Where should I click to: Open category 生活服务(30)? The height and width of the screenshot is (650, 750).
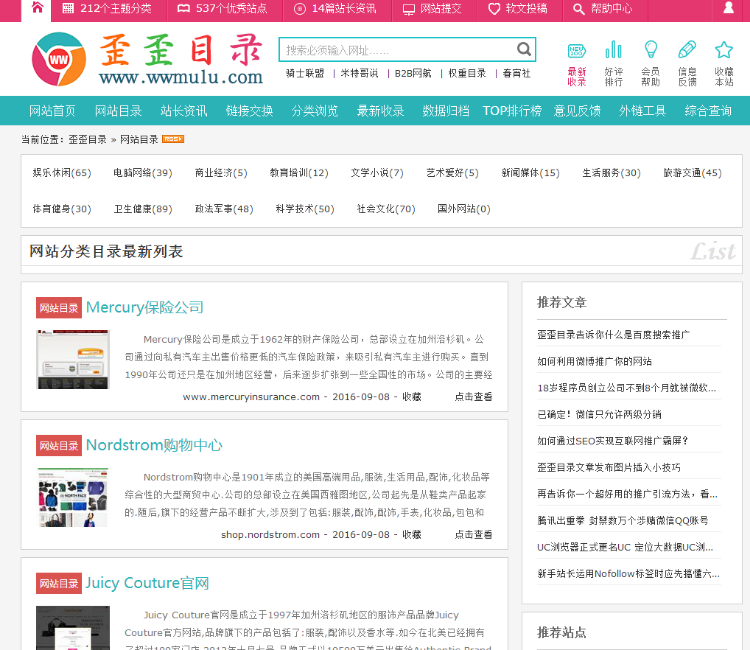click(611, 173)
